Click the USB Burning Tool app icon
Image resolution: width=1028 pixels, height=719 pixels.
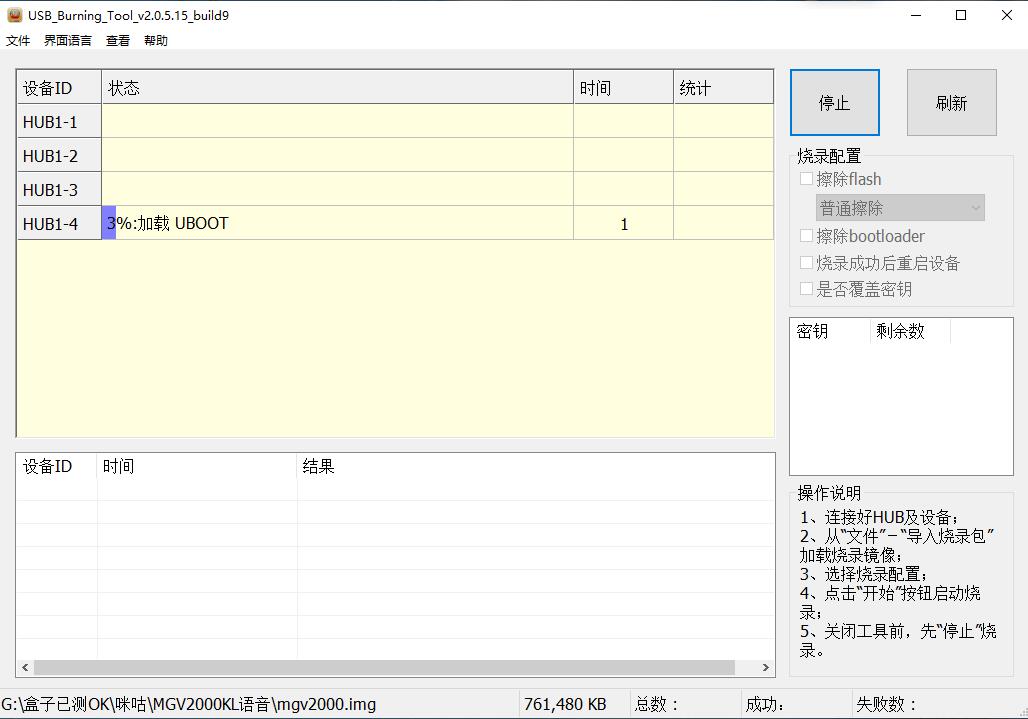[x=14, y=15]
